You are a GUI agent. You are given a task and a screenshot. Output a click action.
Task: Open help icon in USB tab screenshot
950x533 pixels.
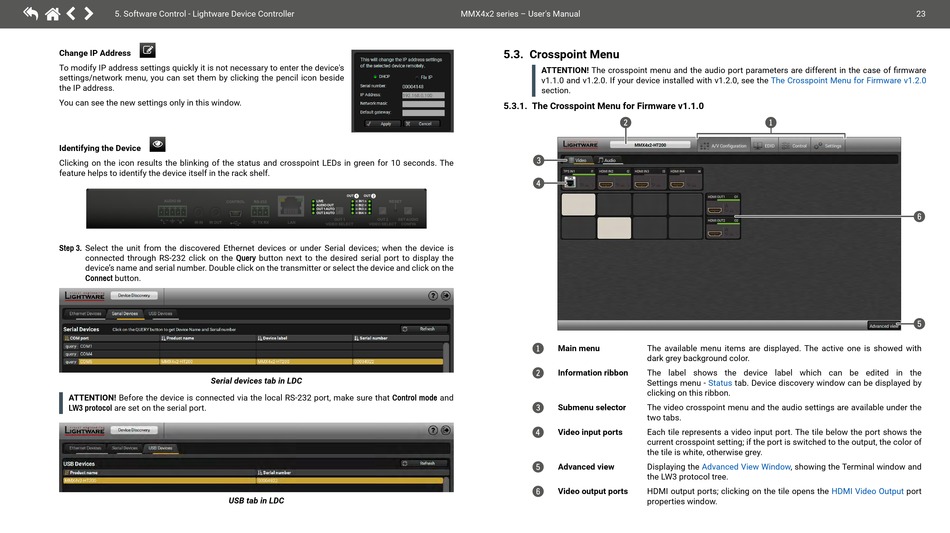point(433,430)
